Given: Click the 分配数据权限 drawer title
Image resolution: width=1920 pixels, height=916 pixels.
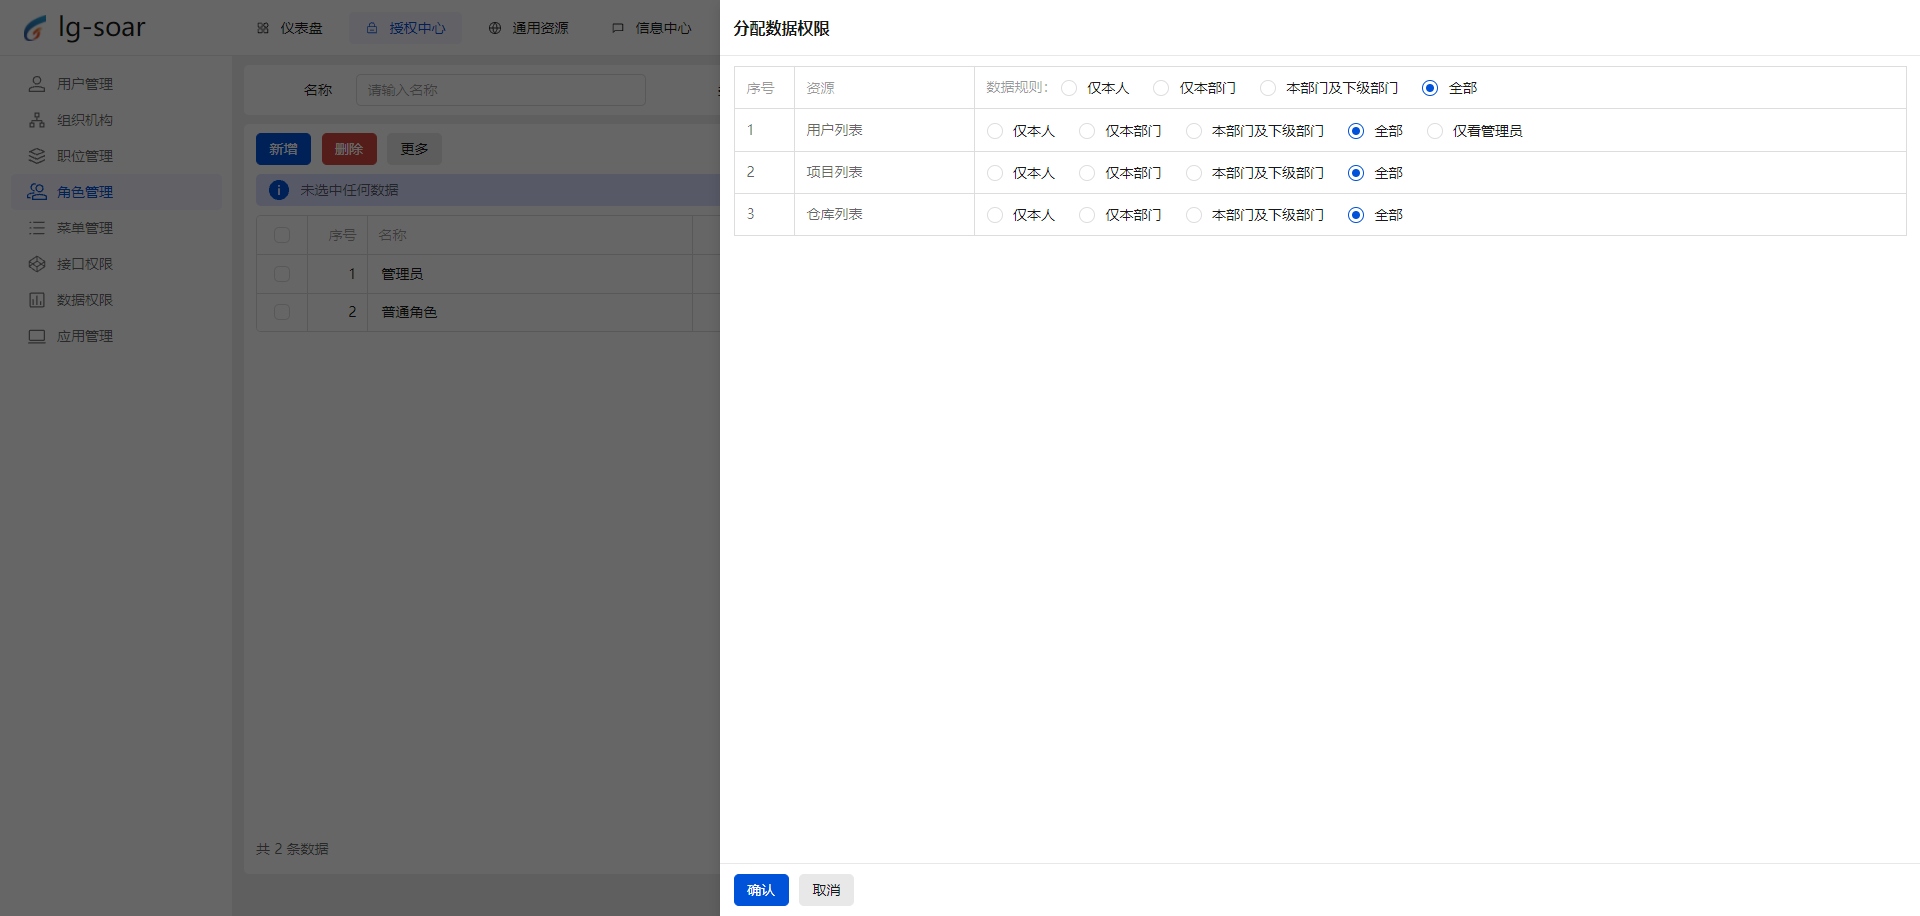Looking at the screenshot, I should (782, 29).
